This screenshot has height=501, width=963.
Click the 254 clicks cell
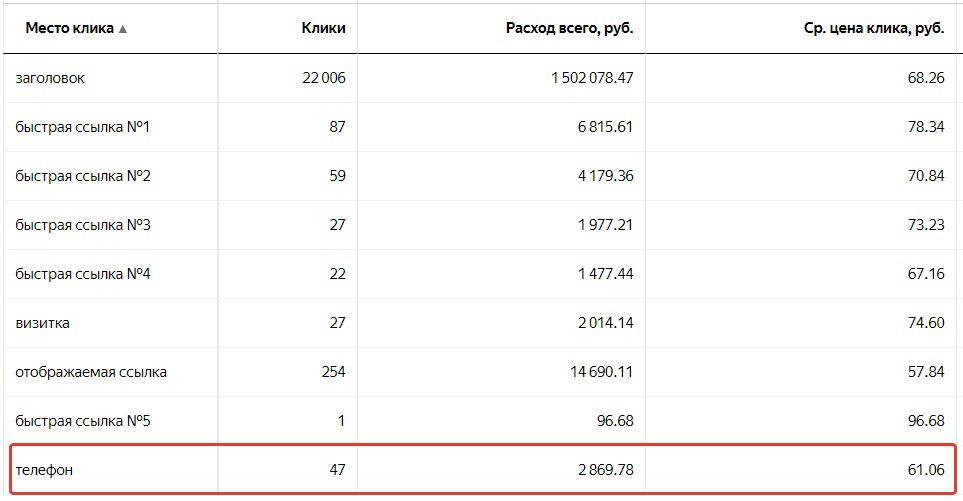pyautogui.click(x=333, y=372)
